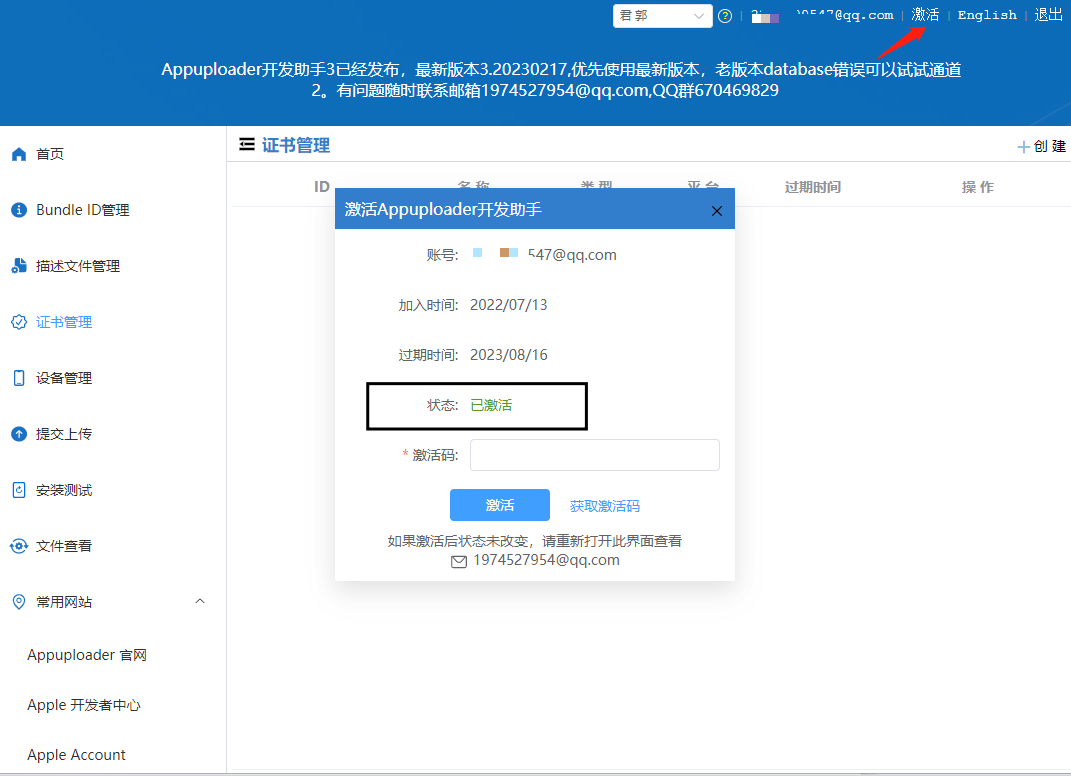Click the ID column header
This screenshot has height=776, width=1071.
click(x=322, y=187)
